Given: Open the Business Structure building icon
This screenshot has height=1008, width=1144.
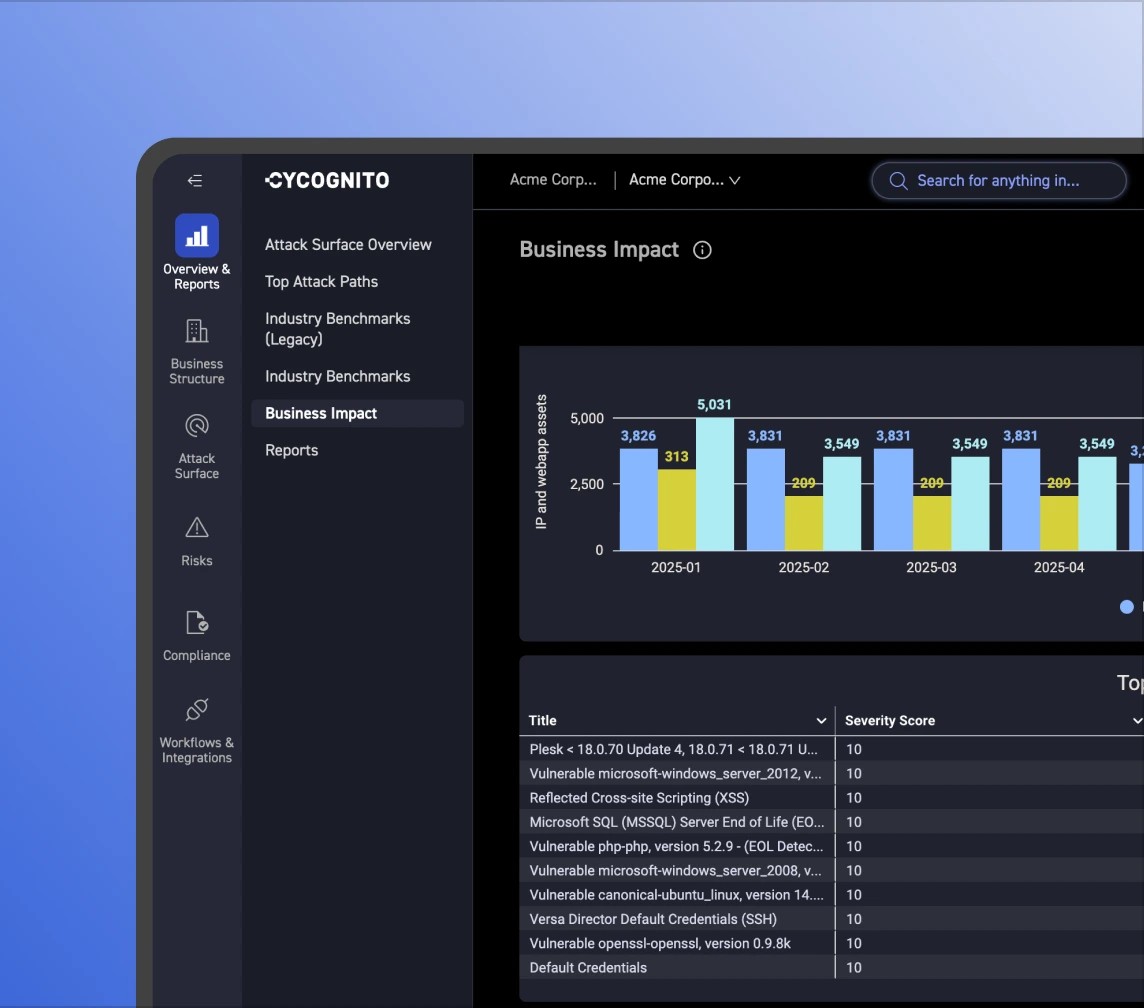Looking at the screenshot, I should click(x=197, y=331).
